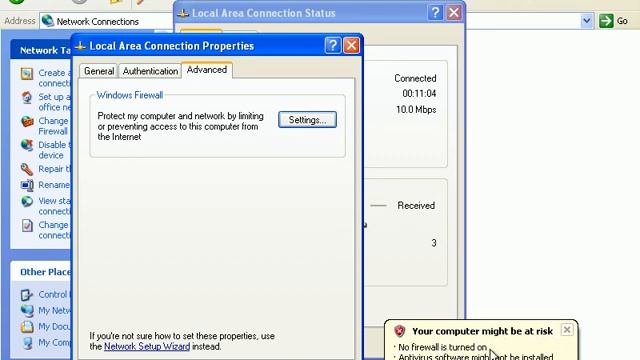This screenshot has width=640, height=360.
Task: Dismiss the 'Your computer might be at risk' balloon
Action: [567, 329]
